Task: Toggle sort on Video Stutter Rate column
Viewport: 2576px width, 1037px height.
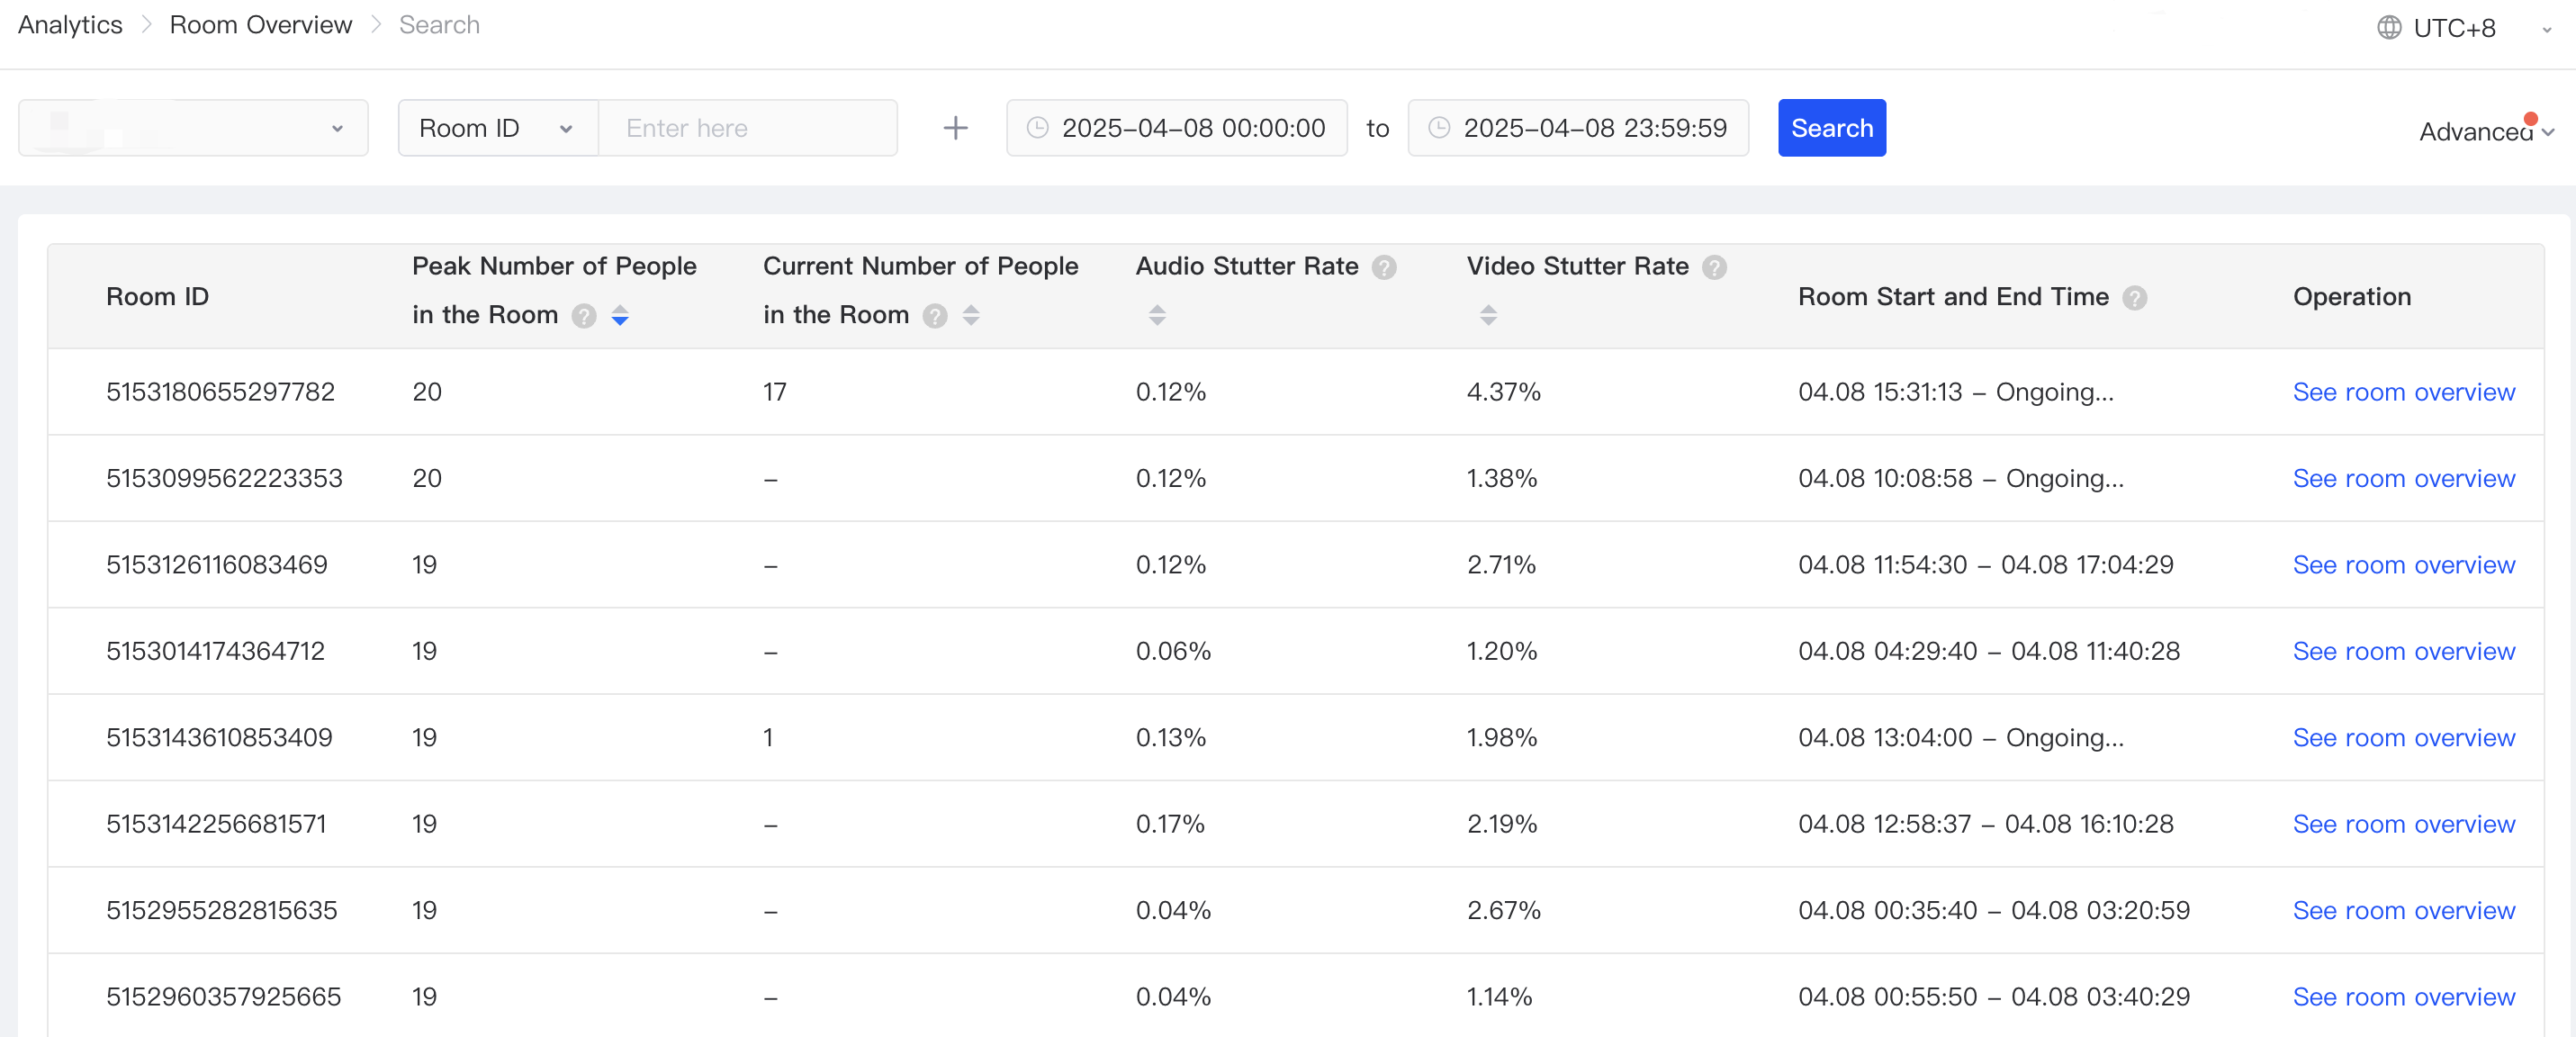Action: [1488, 315]
